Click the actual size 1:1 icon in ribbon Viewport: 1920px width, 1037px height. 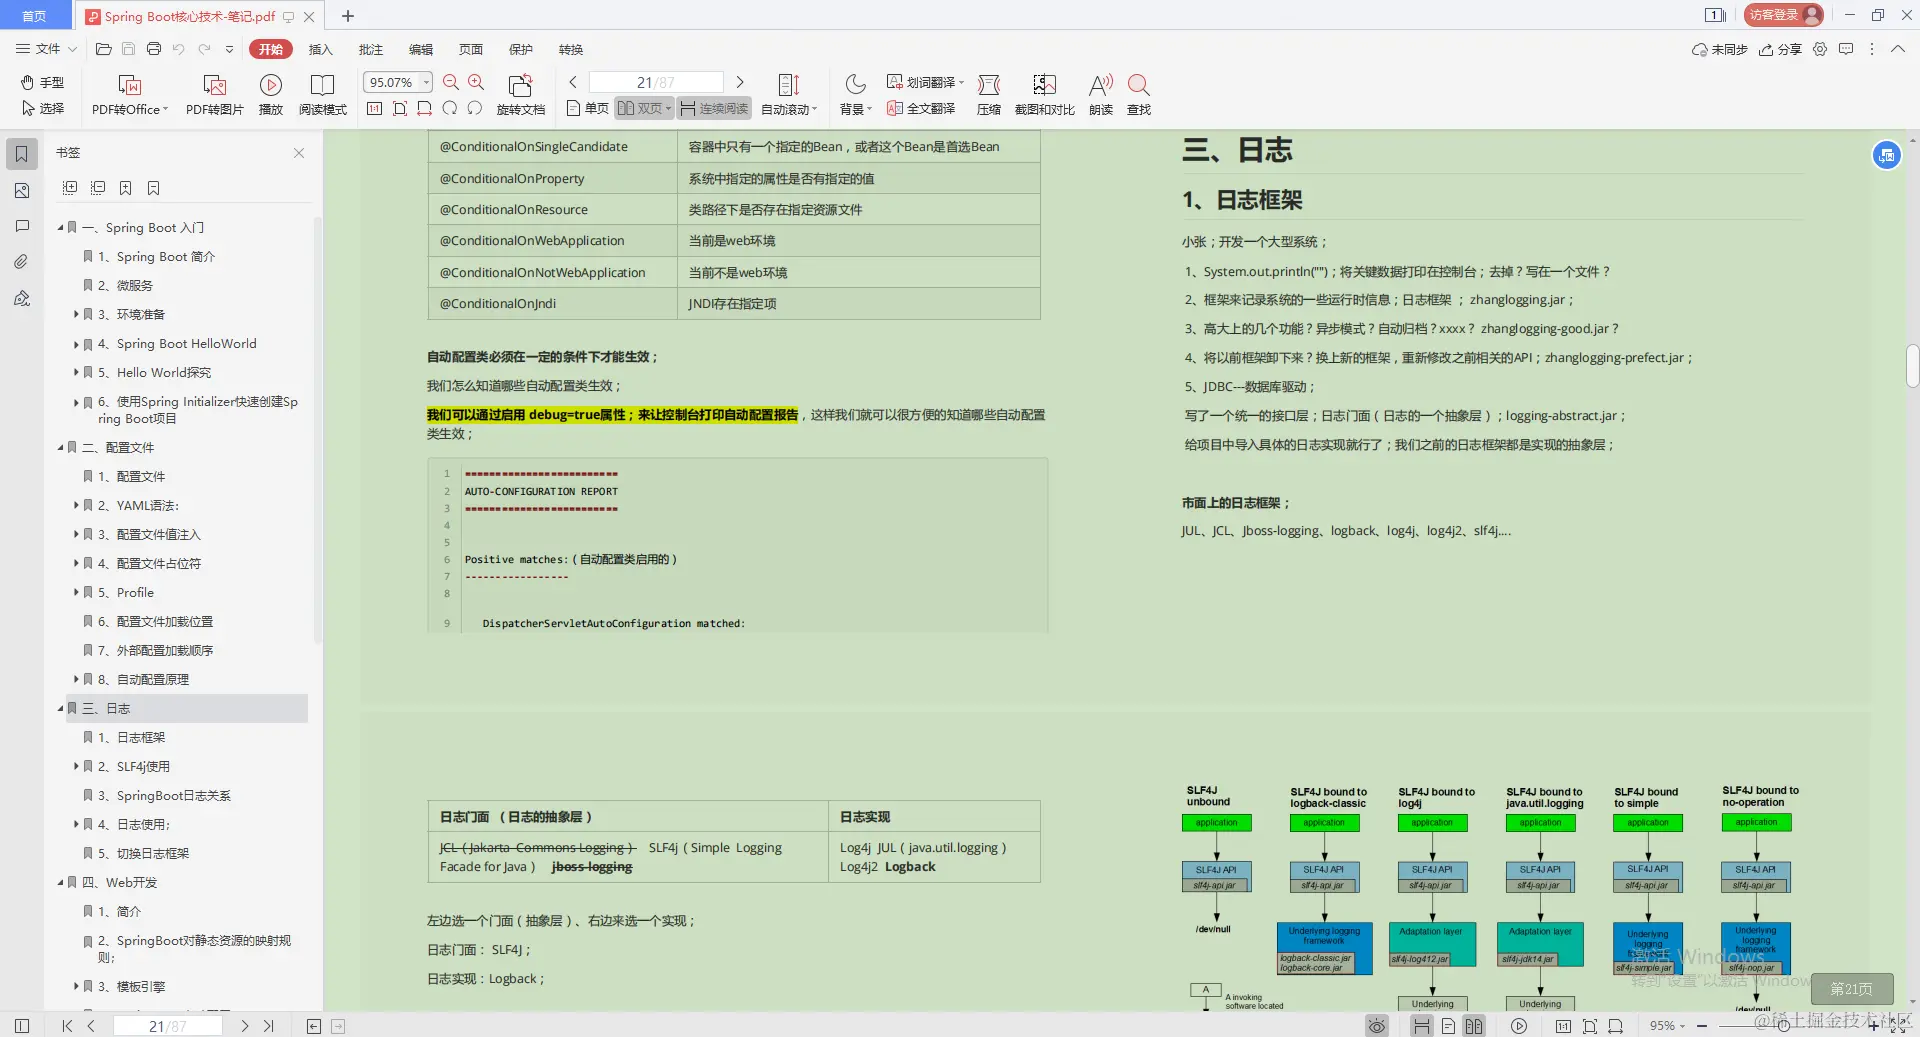coord(374,108)
